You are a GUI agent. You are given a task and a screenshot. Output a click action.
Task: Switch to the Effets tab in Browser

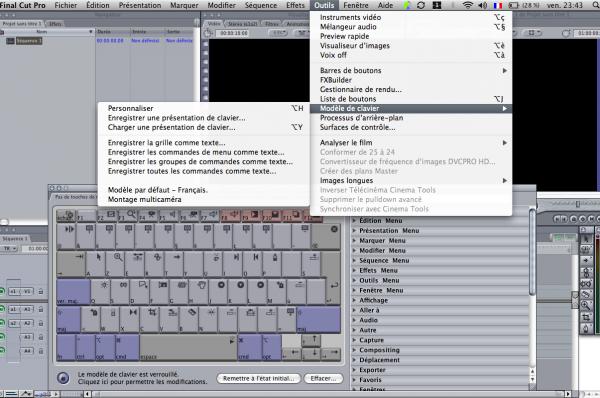click(x=55, y=24)
